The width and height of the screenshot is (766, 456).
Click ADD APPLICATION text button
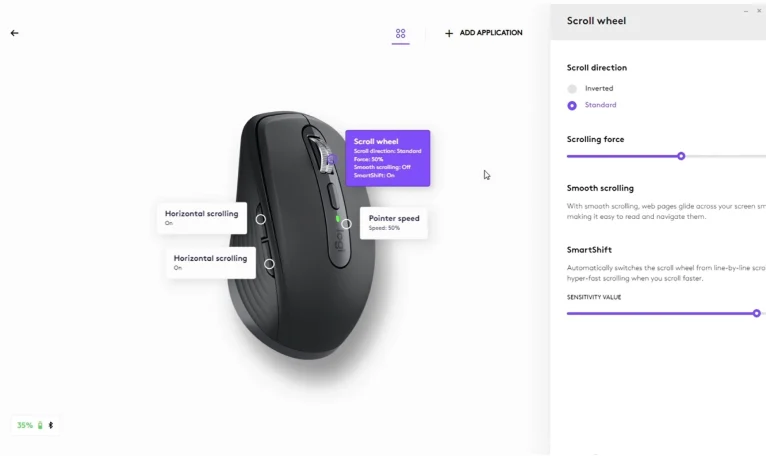(x=491, y=33)
